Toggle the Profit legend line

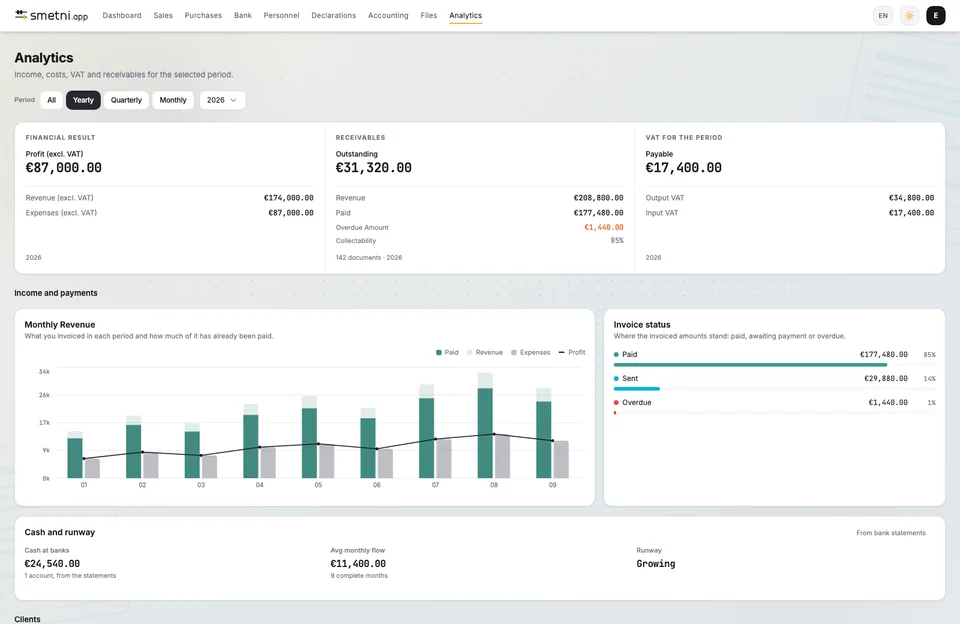pos(572,352)
